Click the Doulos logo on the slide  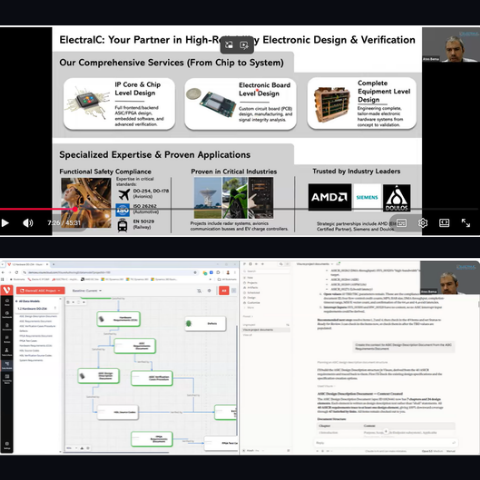click(x=397, y=197)
